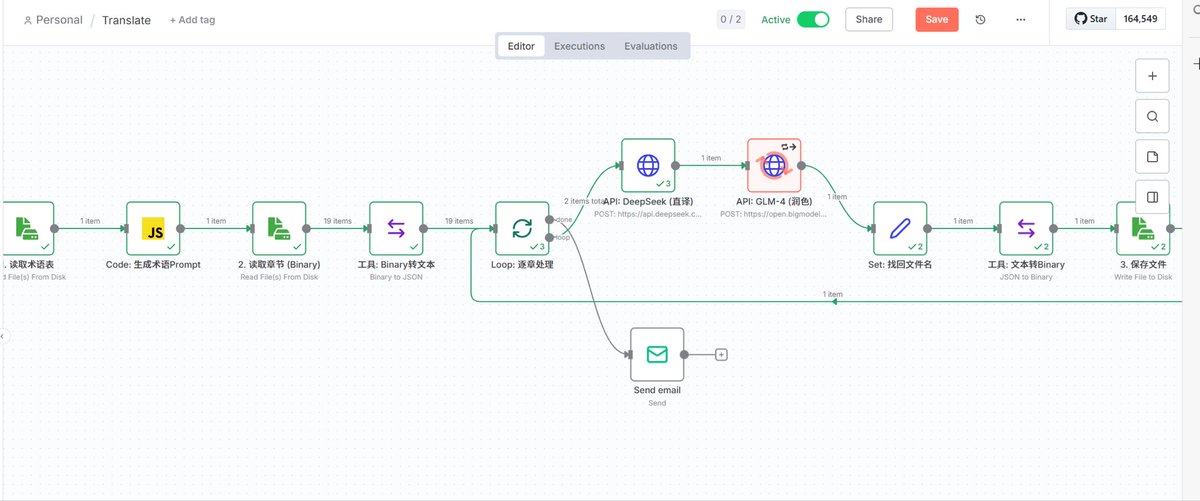
Task: Select the 读取章节 (Binary) file node
Action: 279,228
